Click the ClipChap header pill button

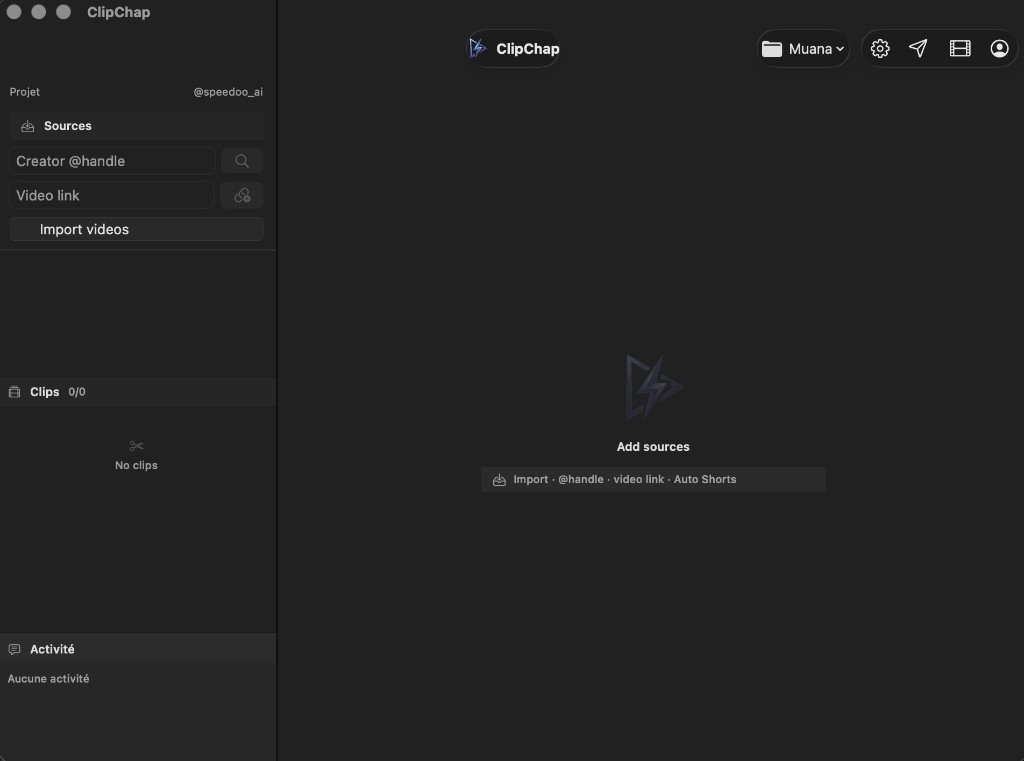click(x=513, y=48)
